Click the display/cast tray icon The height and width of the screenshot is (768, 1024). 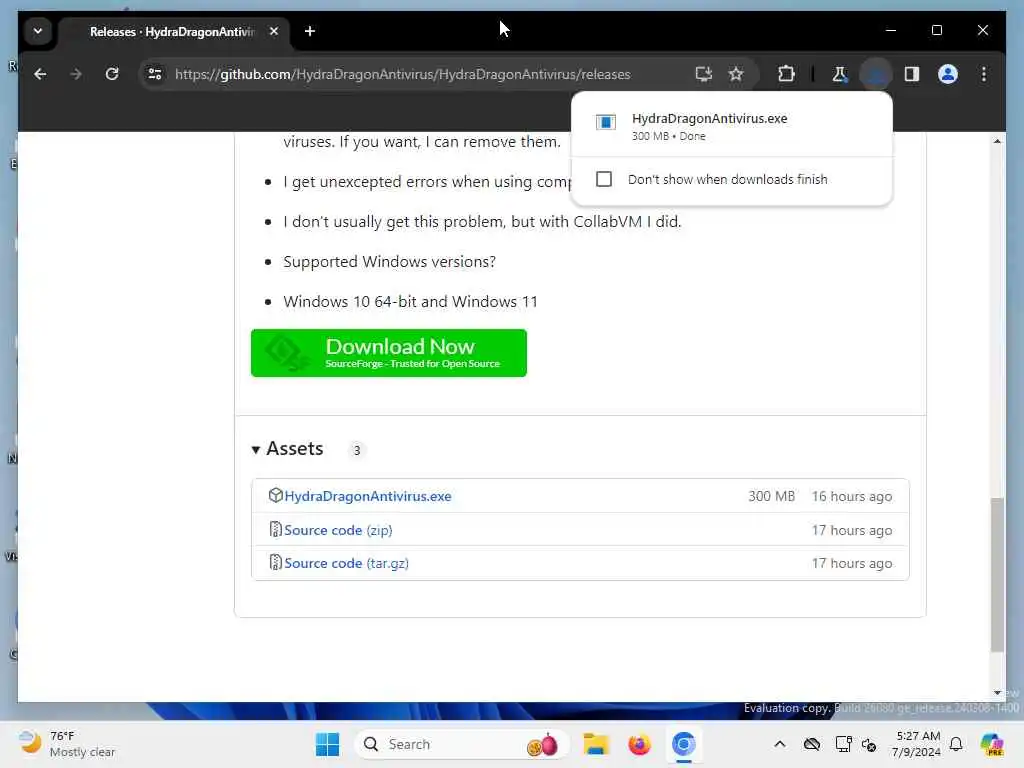click(x=843, y=744)
